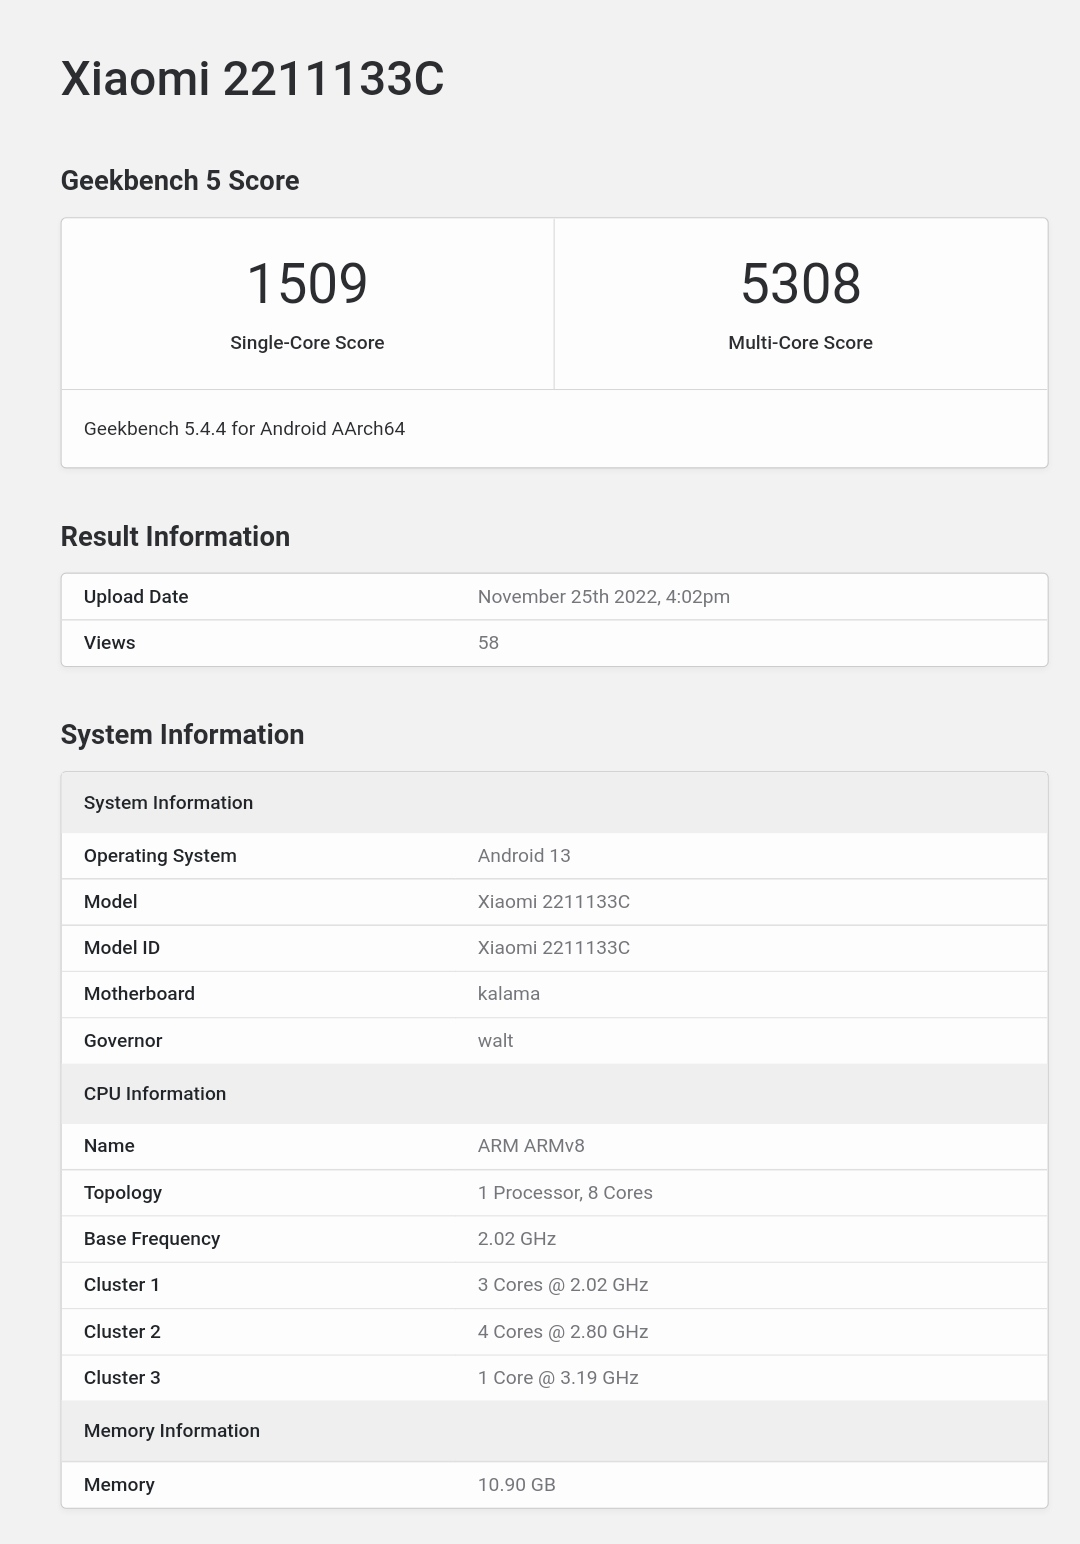Click the large 'System Information' section heading
Image resolution: width=1080 pixels, height=1544 pixels.
(x=182, y=735)
